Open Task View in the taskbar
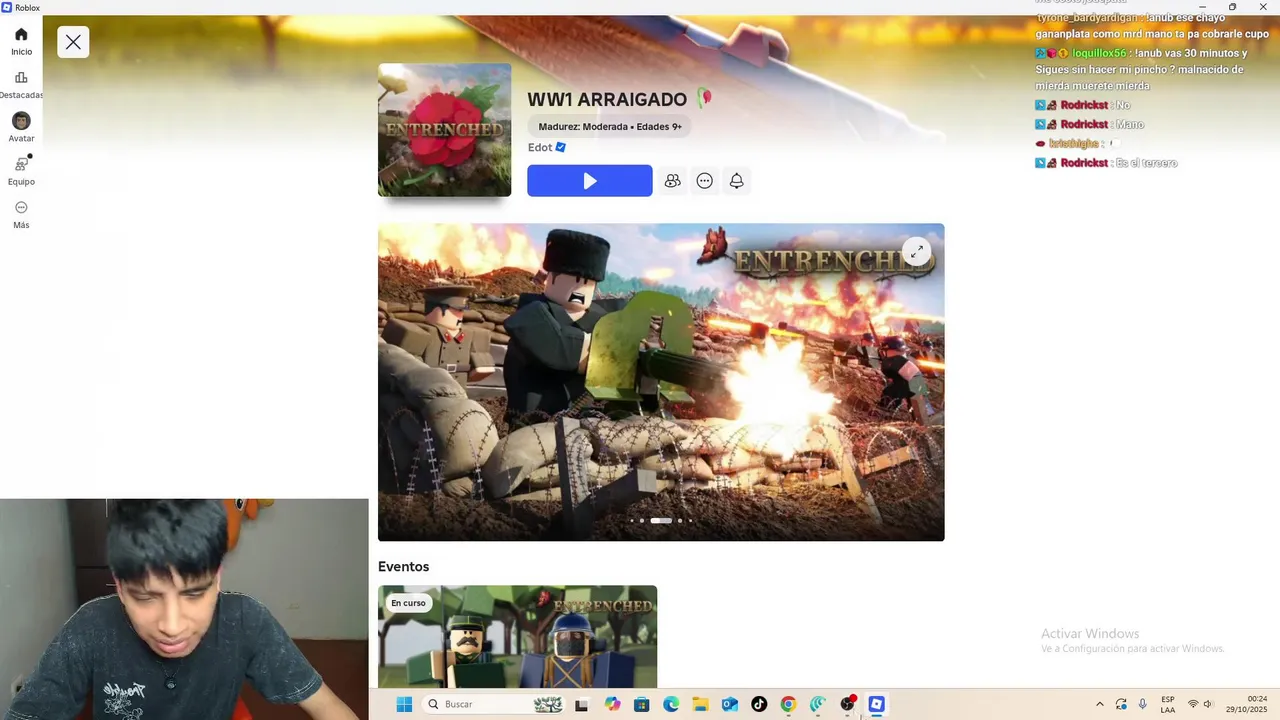The width and height of the screenshot is (1280, 720). (581, 704)
